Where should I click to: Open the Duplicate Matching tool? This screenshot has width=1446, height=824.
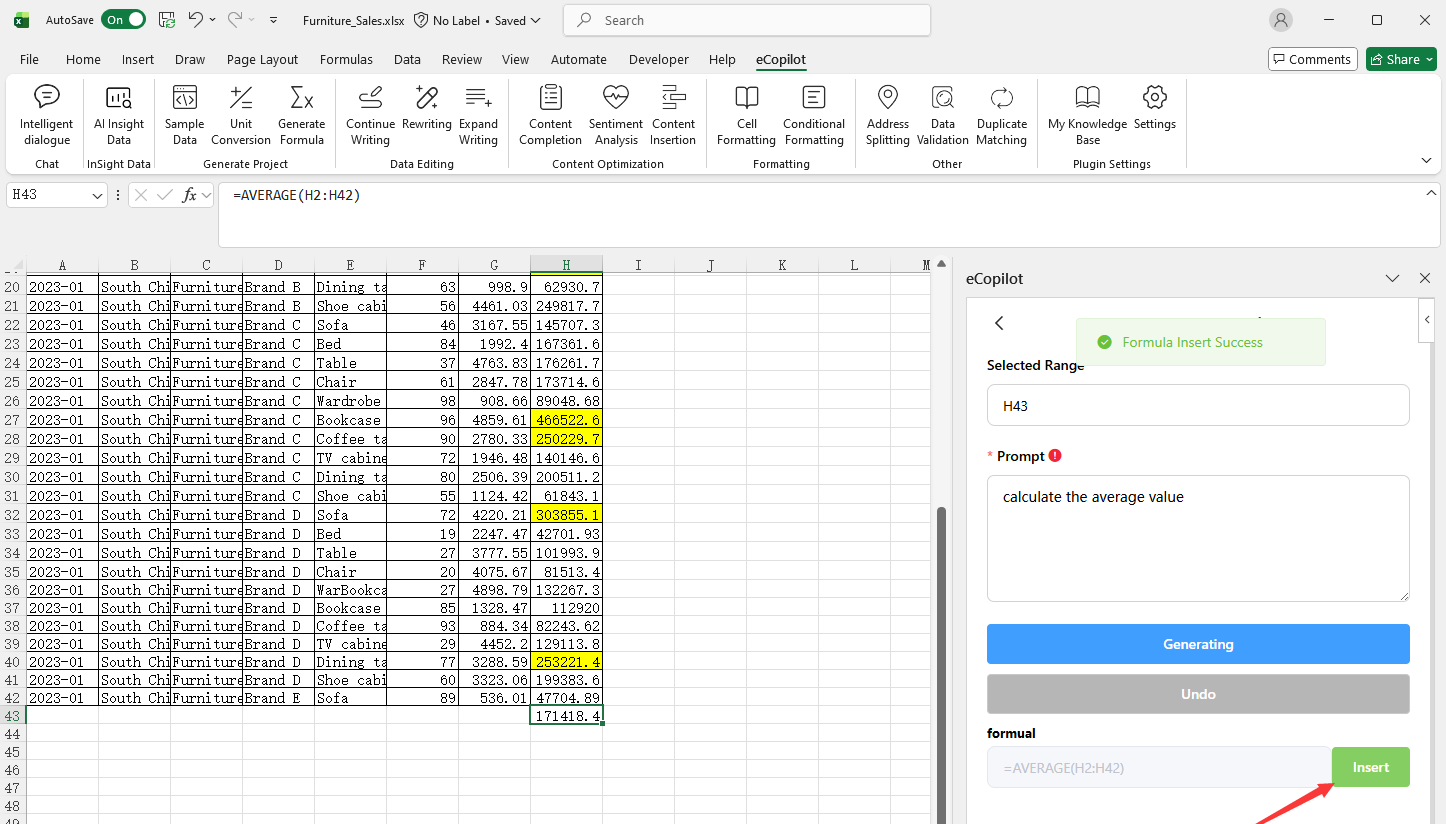pyautogui.click(x=1001, y=113)
